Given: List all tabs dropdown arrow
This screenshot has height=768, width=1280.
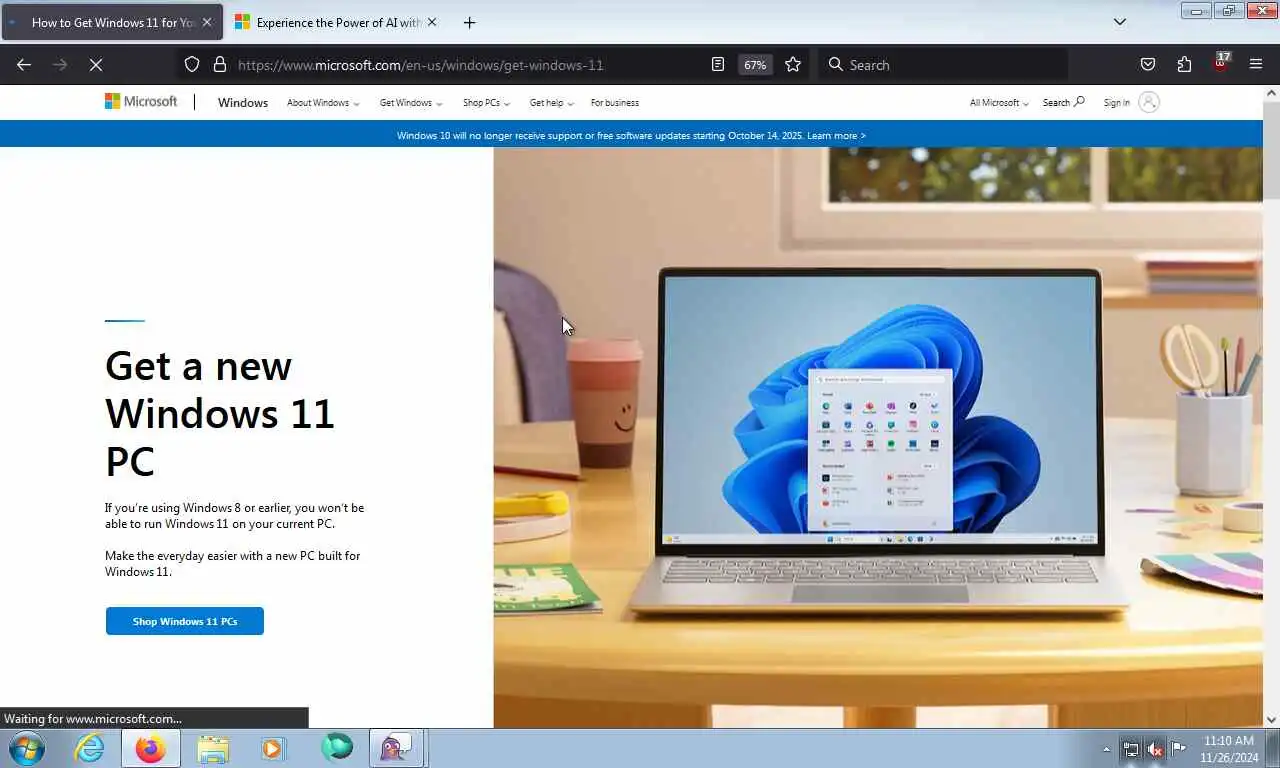Looking at the screenshot, I should 1120,22.
